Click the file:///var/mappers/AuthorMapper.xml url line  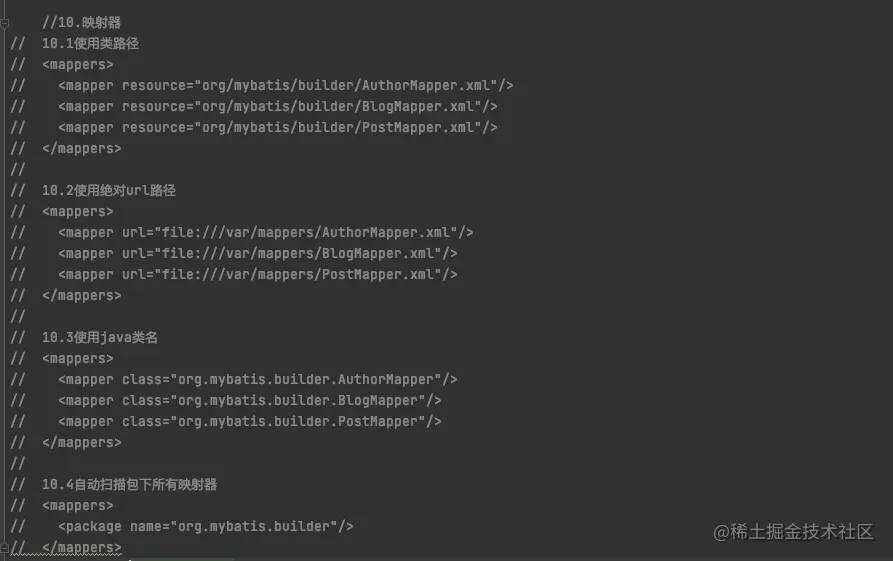265,233
